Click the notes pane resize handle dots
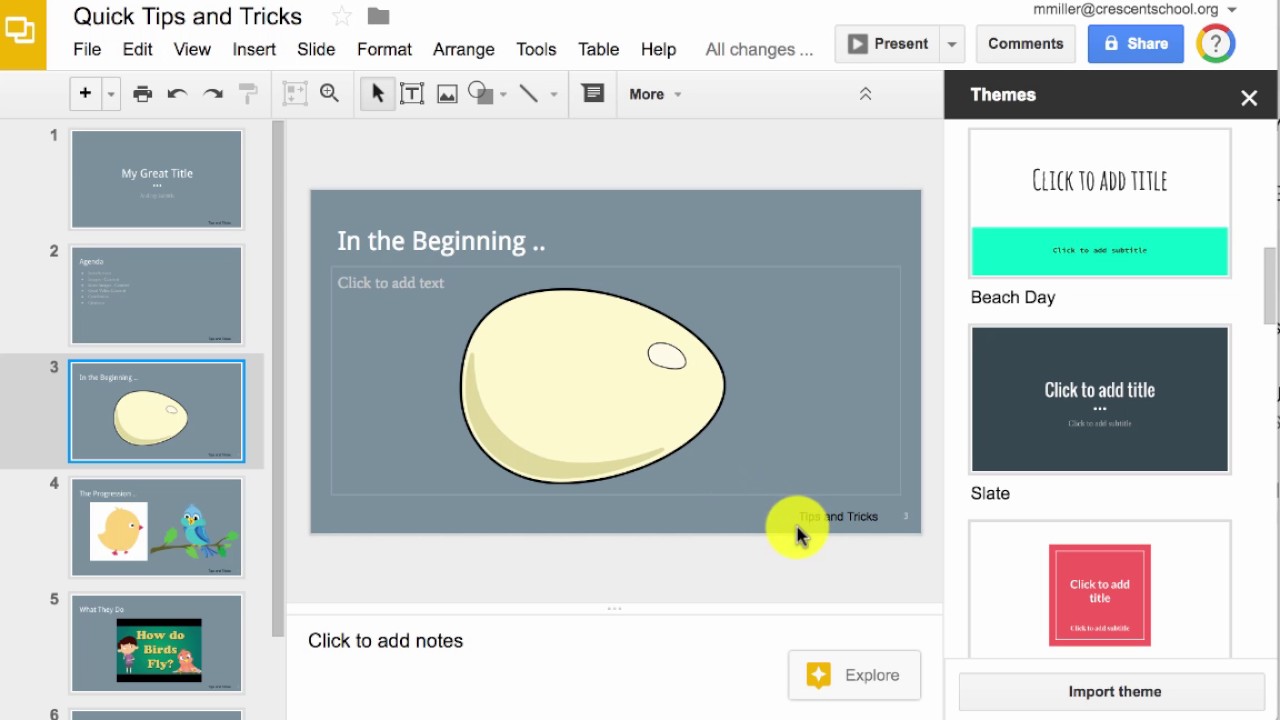Viewport: 1280px width, 720px height. 614,608
